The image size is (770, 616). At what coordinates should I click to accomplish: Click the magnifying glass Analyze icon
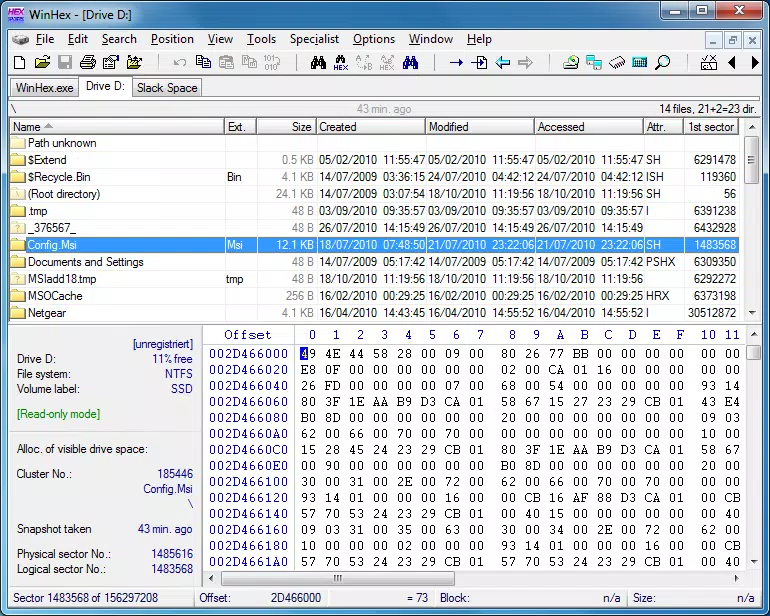point(662,62)
